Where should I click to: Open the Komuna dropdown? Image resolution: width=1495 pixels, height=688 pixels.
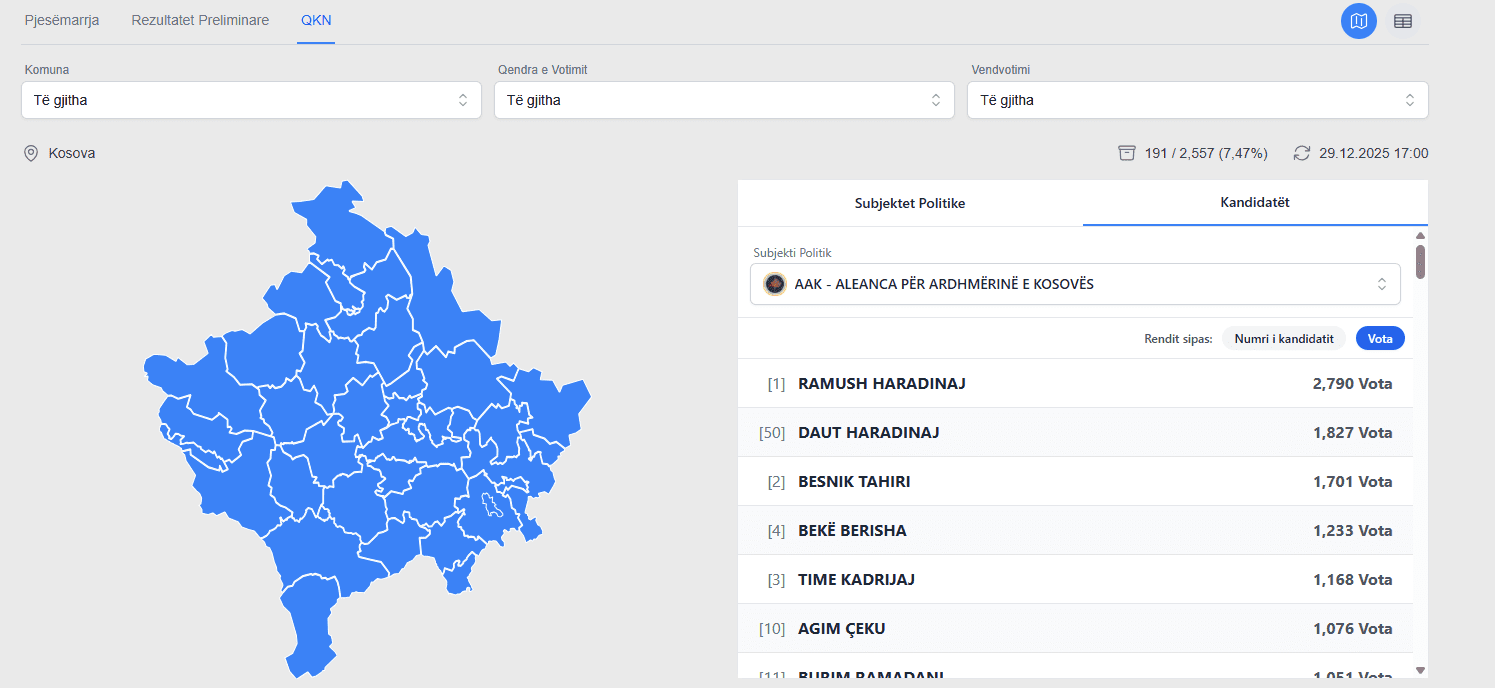pos(251,100)
